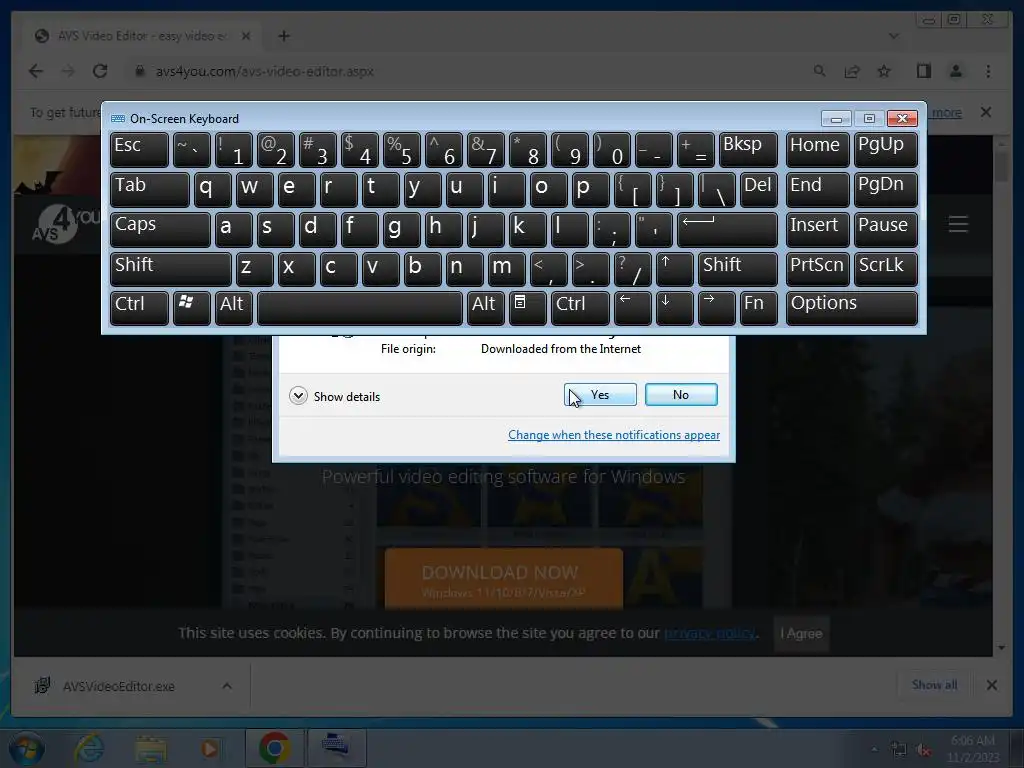Click the number 0 key

pyautogui.click(x=611, y=150)
